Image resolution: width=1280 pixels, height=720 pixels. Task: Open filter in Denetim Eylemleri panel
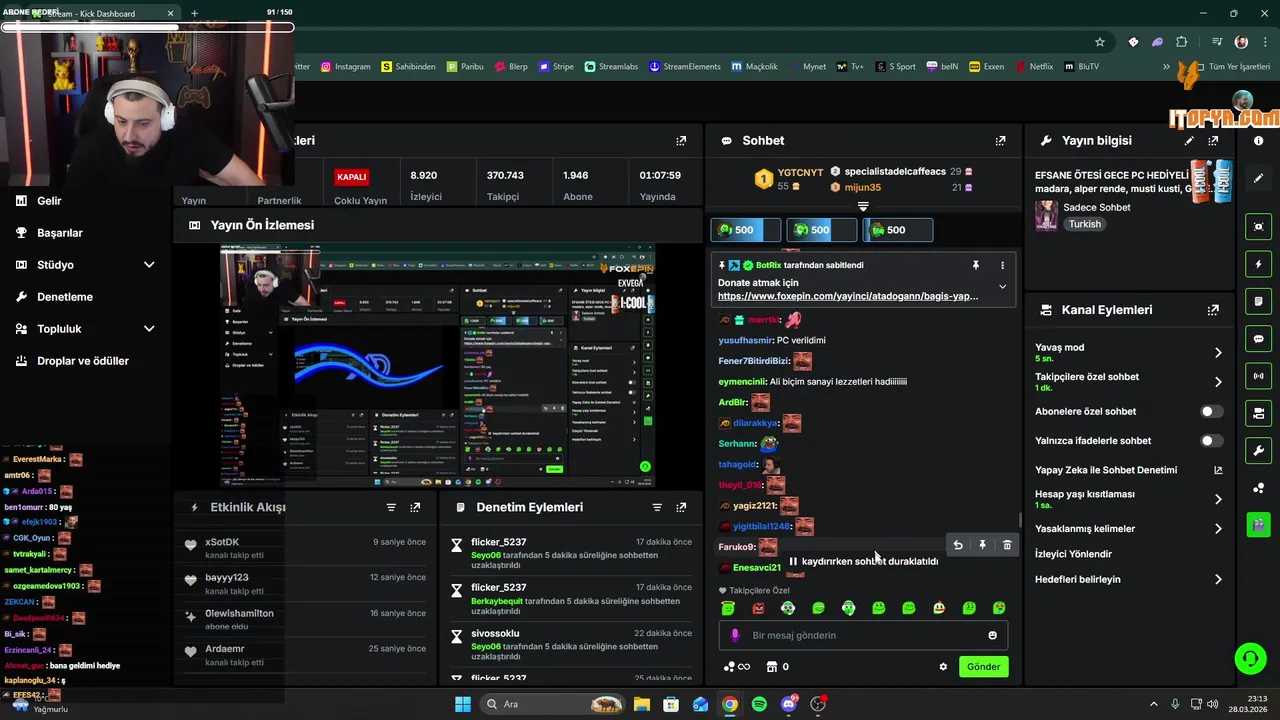click(x=657, y=507)
